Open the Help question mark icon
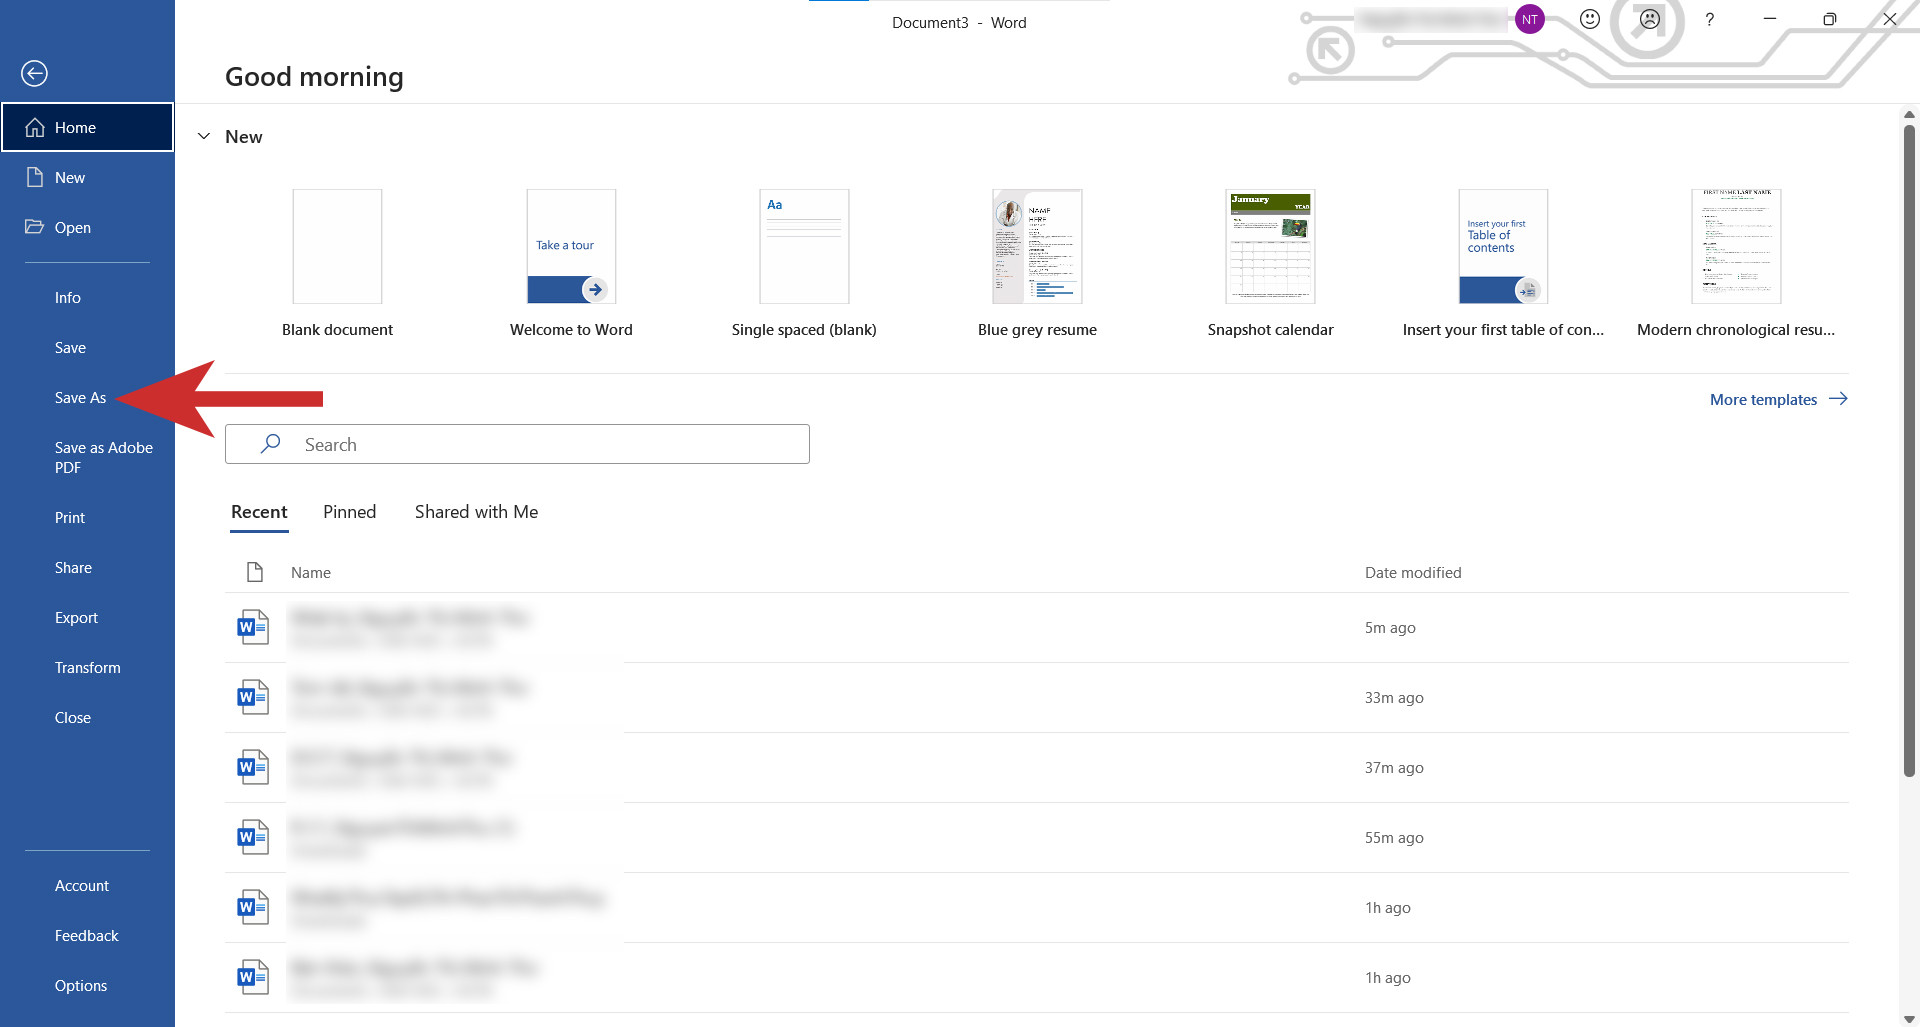The width and height of the screenshot is (1920, 1027). 1710,19
